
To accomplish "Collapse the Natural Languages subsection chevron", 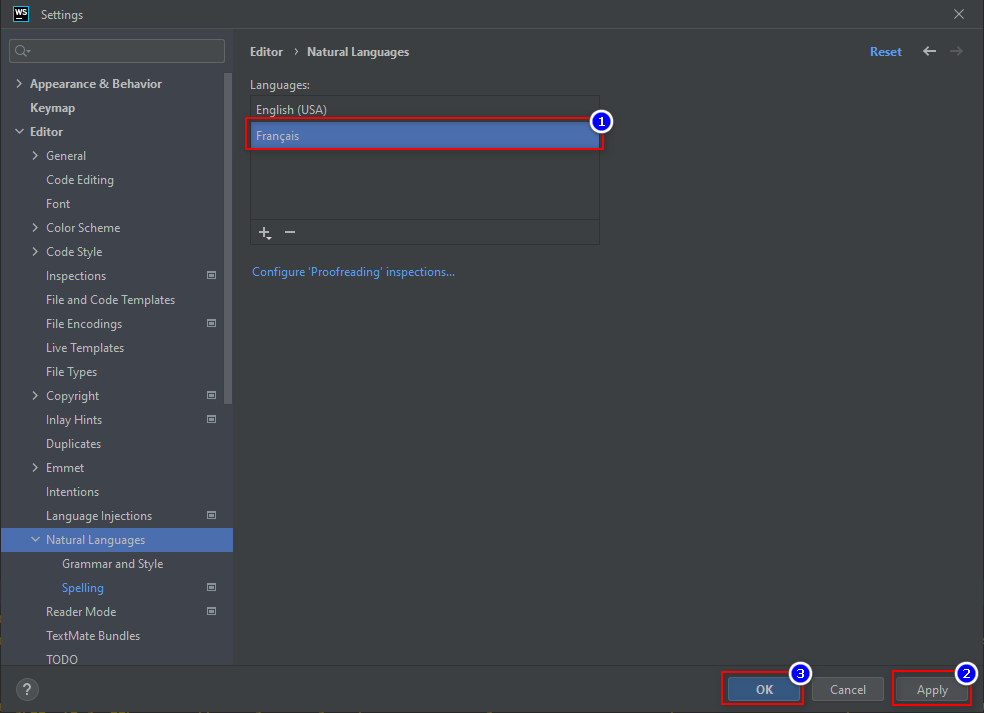I will (35, 539).
